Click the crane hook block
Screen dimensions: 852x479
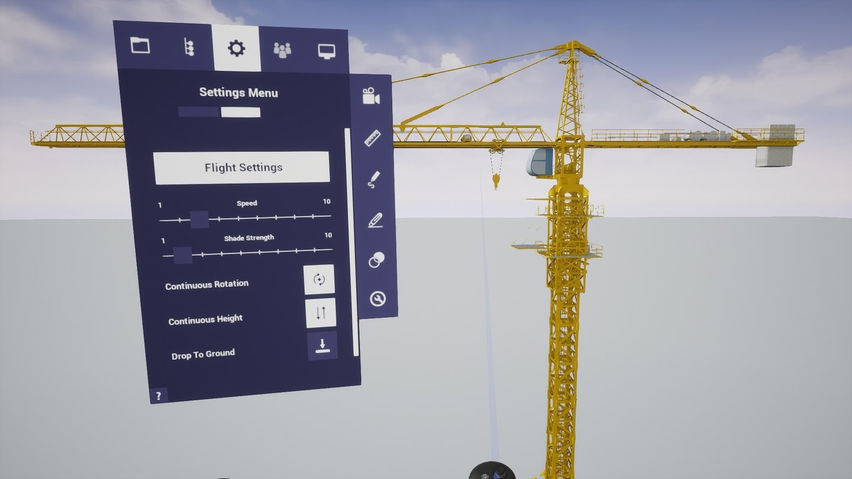[x=496, y=179]
